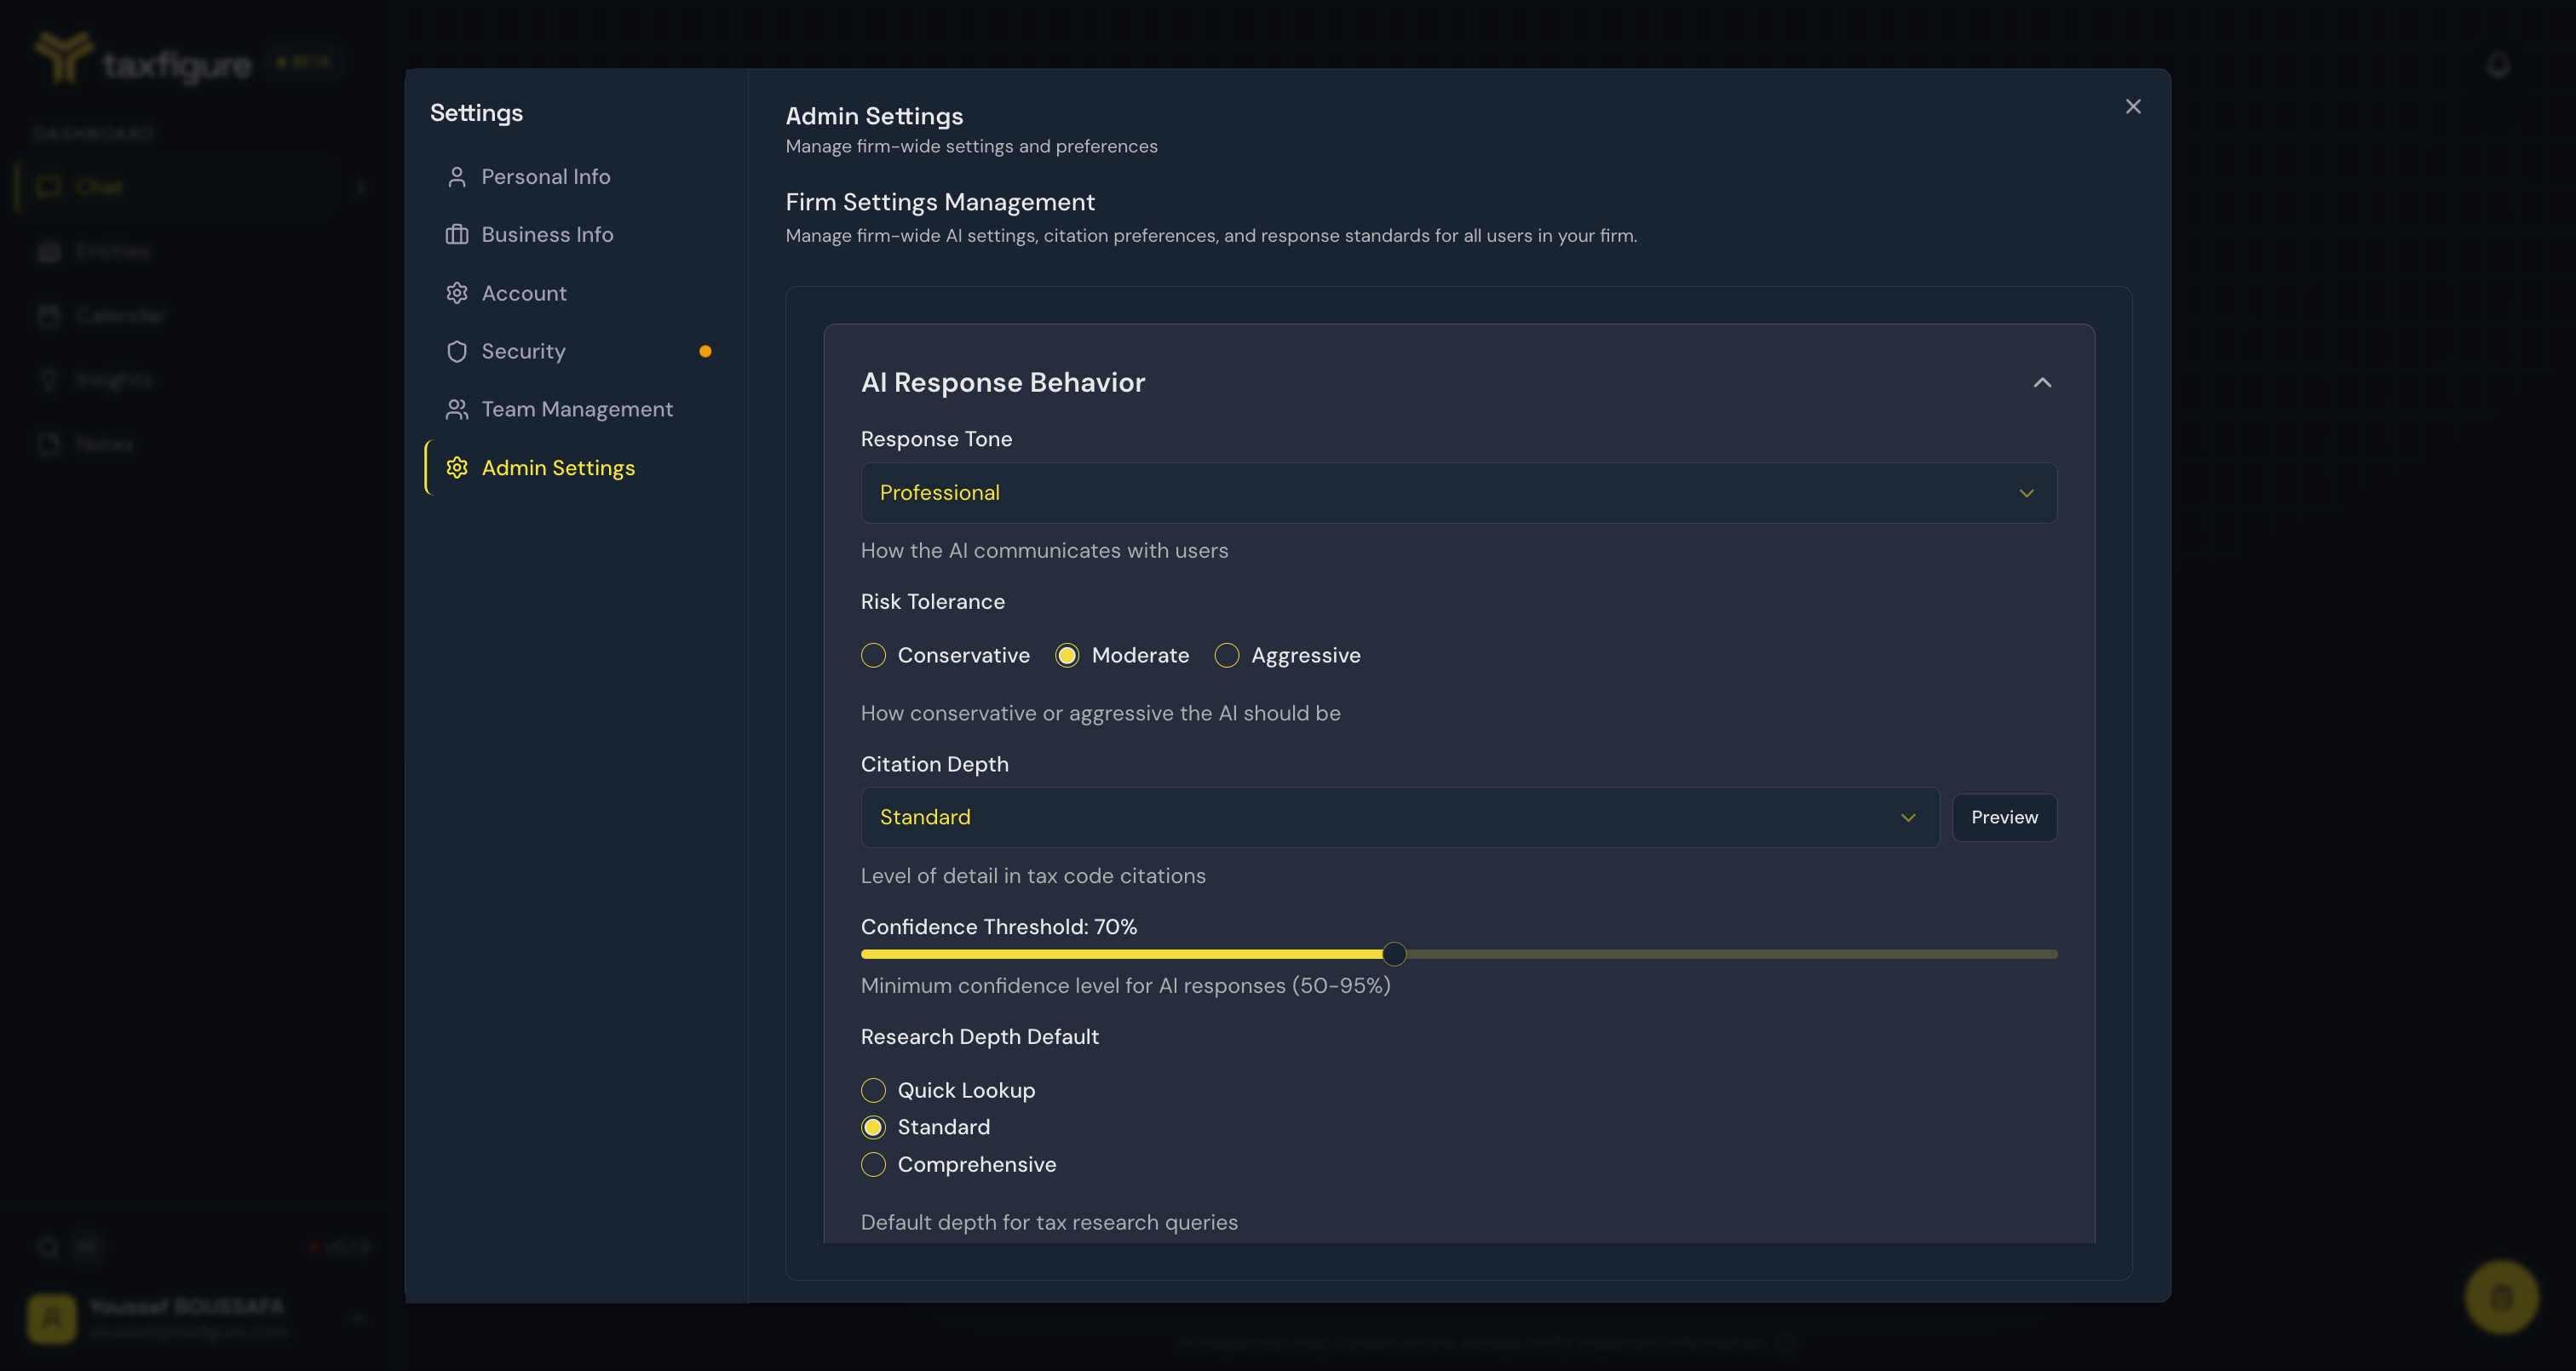Click the AI Response Behavior heading

pyautogui.click(x=1002, y=383)
